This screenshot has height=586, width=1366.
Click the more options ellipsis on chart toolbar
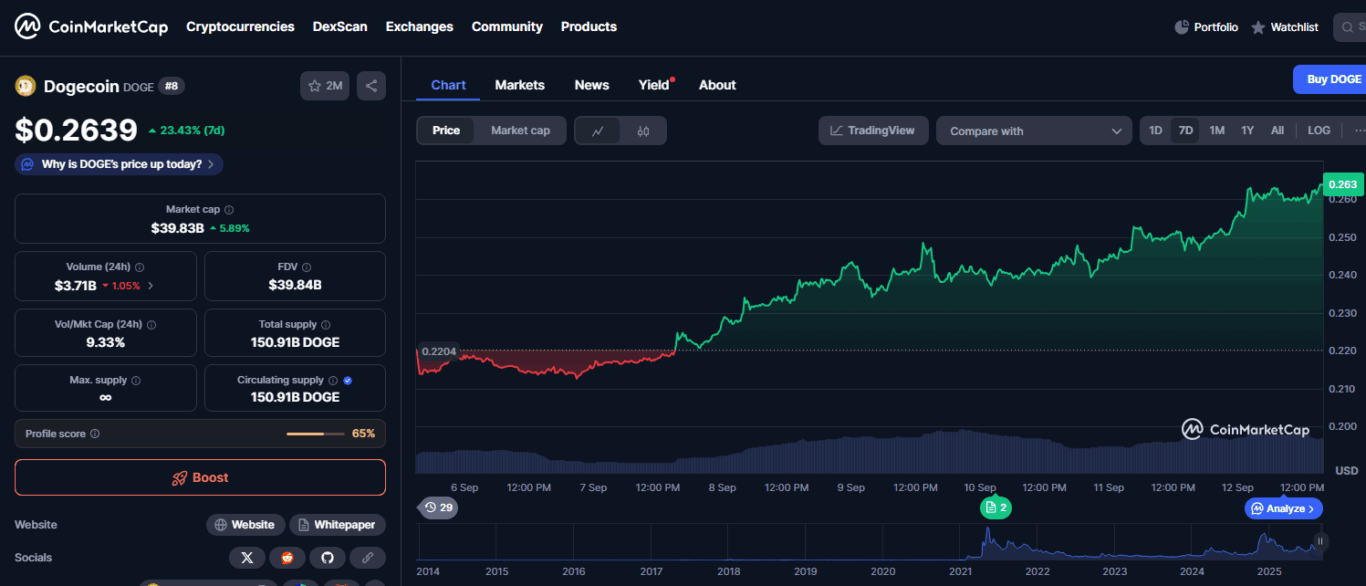point(1357,131)
